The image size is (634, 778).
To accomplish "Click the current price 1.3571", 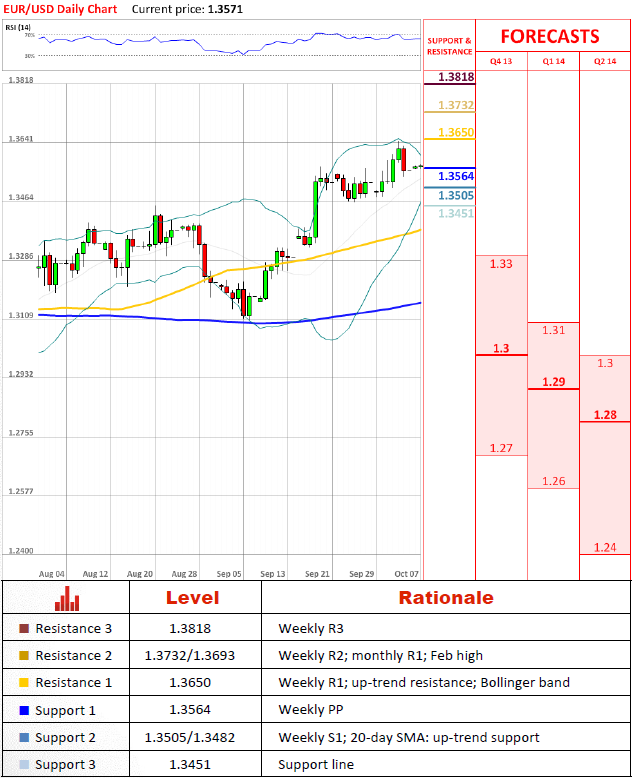I will [225, 9].
